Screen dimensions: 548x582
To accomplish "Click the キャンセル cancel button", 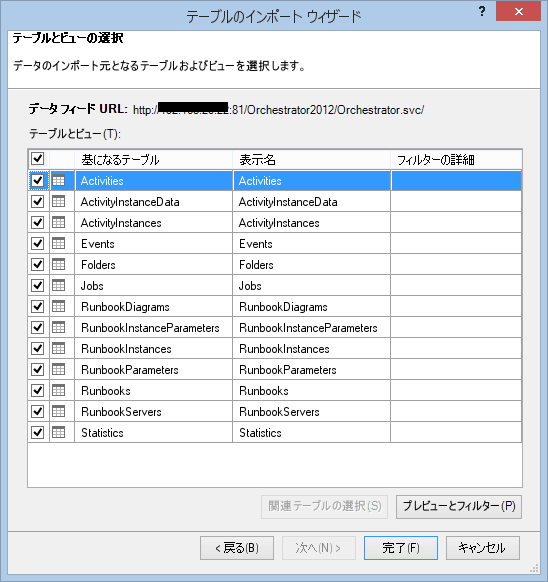I will [x=482, y=548].
